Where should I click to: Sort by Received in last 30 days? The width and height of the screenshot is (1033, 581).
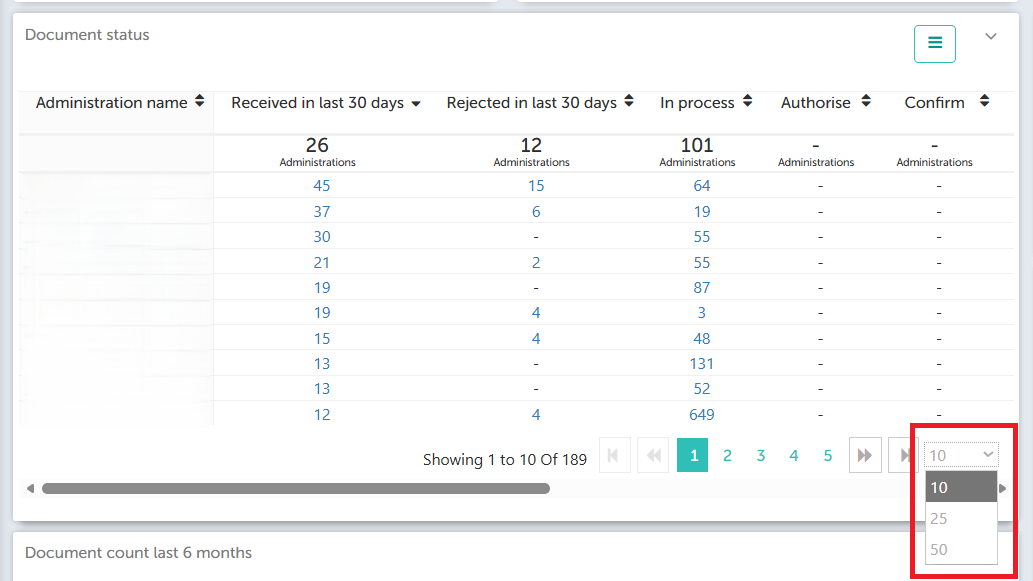pyautogui.click(x=325, y=103)
